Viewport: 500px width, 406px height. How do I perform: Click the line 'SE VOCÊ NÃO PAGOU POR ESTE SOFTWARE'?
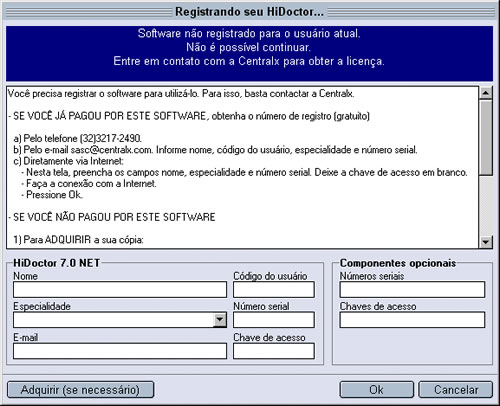click(x=112, y=217)
